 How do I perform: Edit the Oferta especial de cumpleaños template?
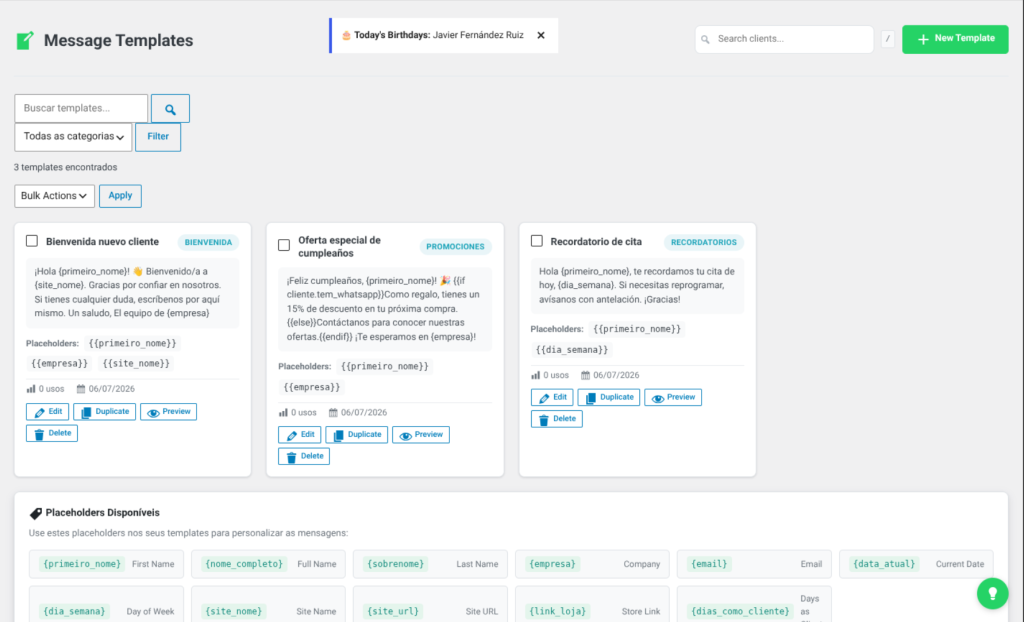click(300, 434)
